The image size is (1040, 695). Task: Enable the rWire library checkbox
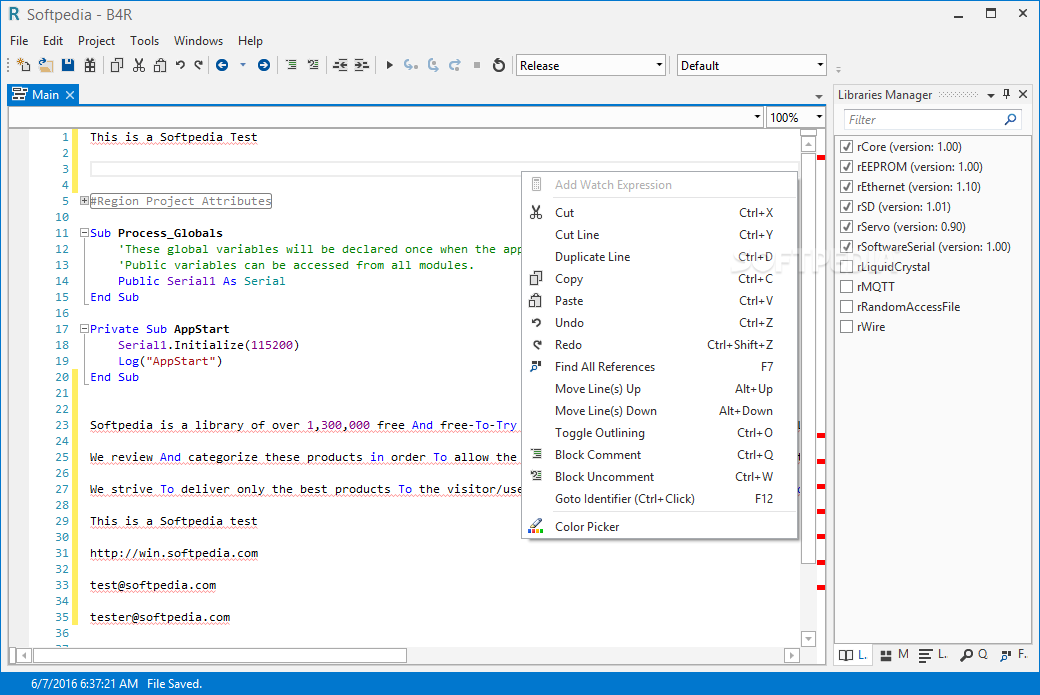846,326
